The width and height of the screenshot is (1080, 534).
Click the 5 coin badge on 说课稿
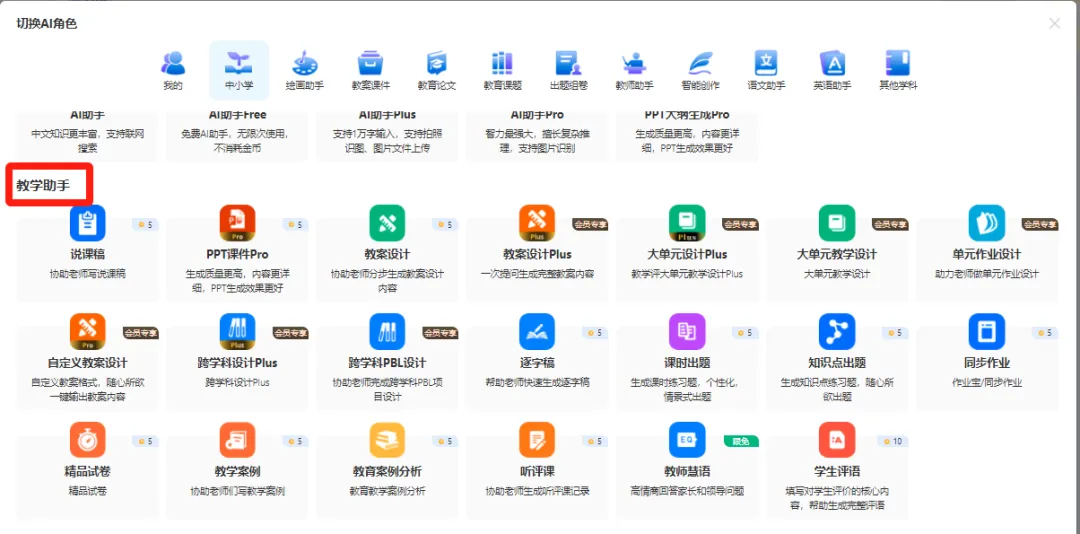[x=145, y=224]
